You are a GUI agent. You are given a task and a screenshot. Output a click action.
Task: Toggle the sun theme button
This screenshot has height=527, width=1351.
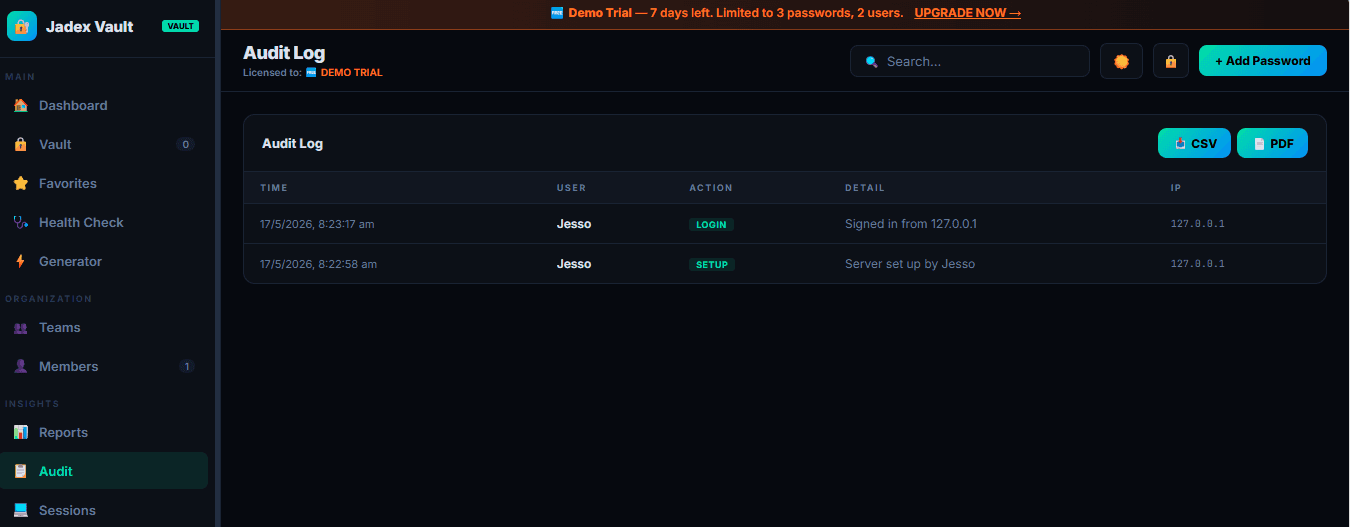(x=1121, y=61)
